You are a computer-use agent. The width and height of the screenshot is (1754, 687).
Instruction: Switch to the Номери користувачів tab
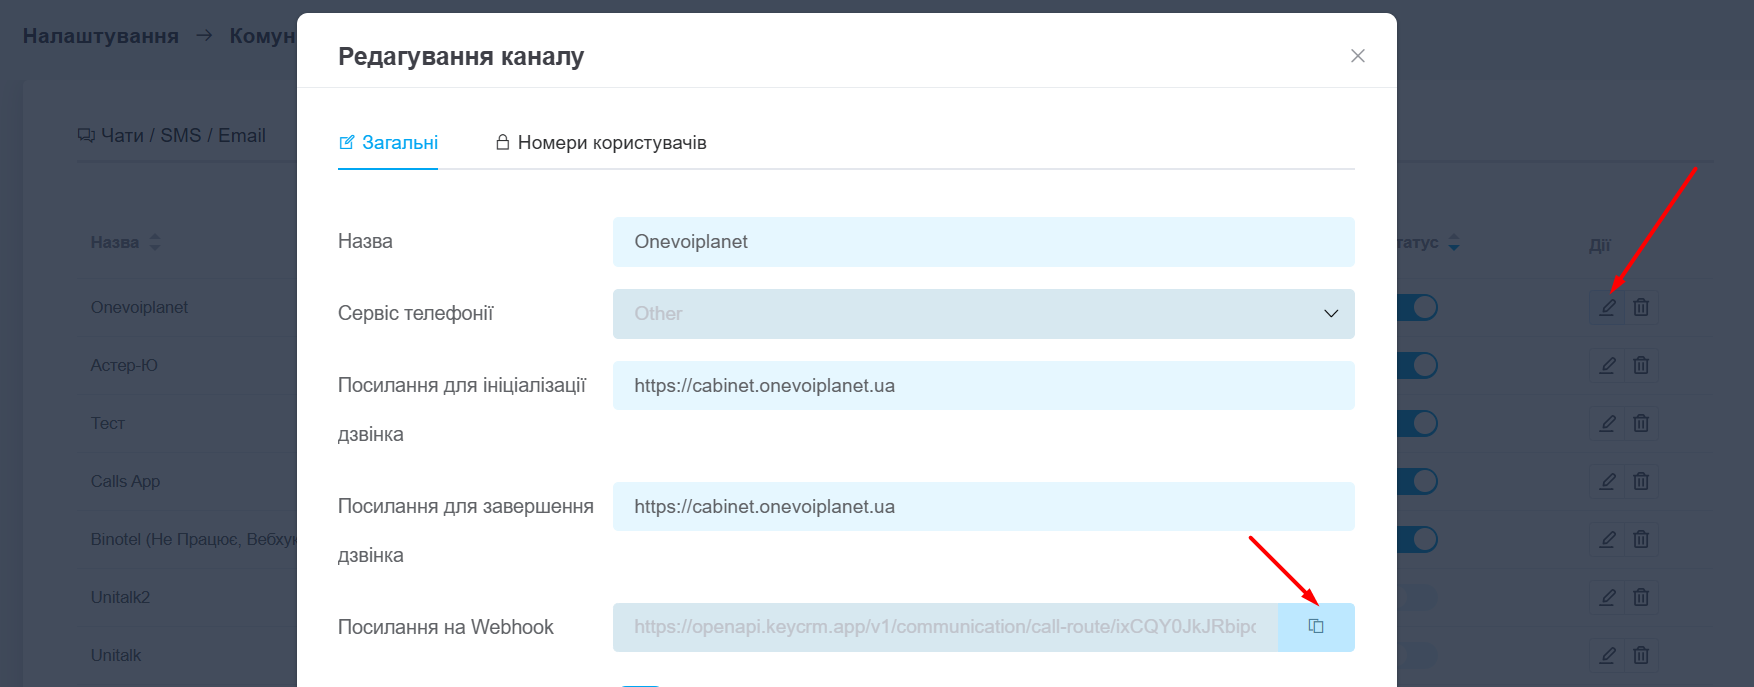(x=601, y=143)
